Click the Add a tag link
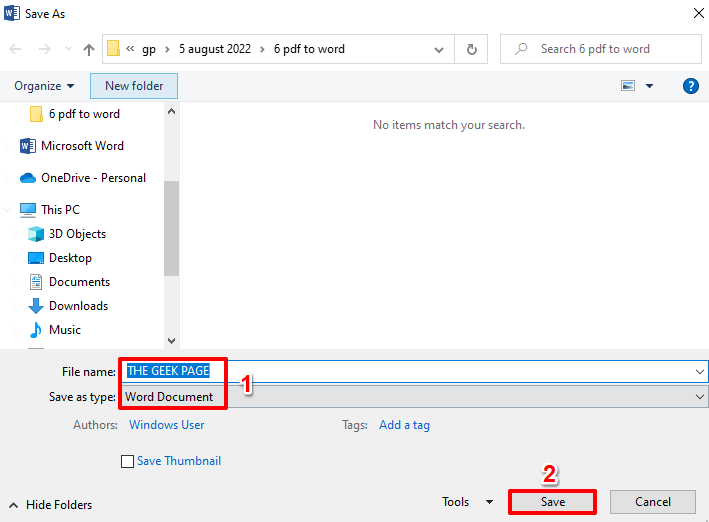709x522 pixels. 404,425
